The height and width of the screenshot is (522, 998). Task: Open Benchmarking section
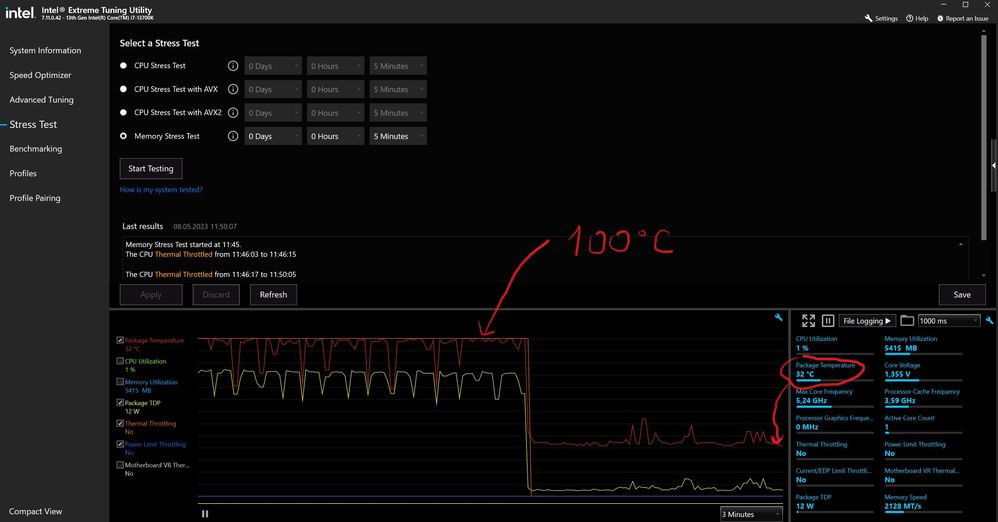click(36, 148)
